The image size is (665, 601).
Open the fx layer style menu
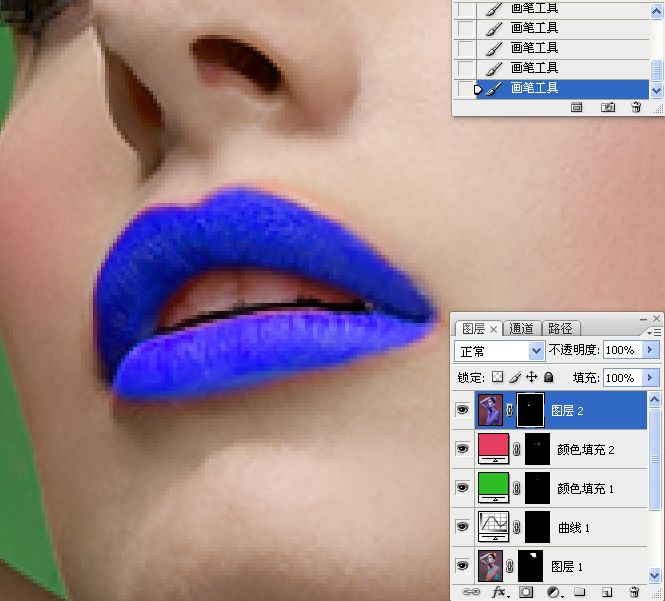tap(499, 592)
